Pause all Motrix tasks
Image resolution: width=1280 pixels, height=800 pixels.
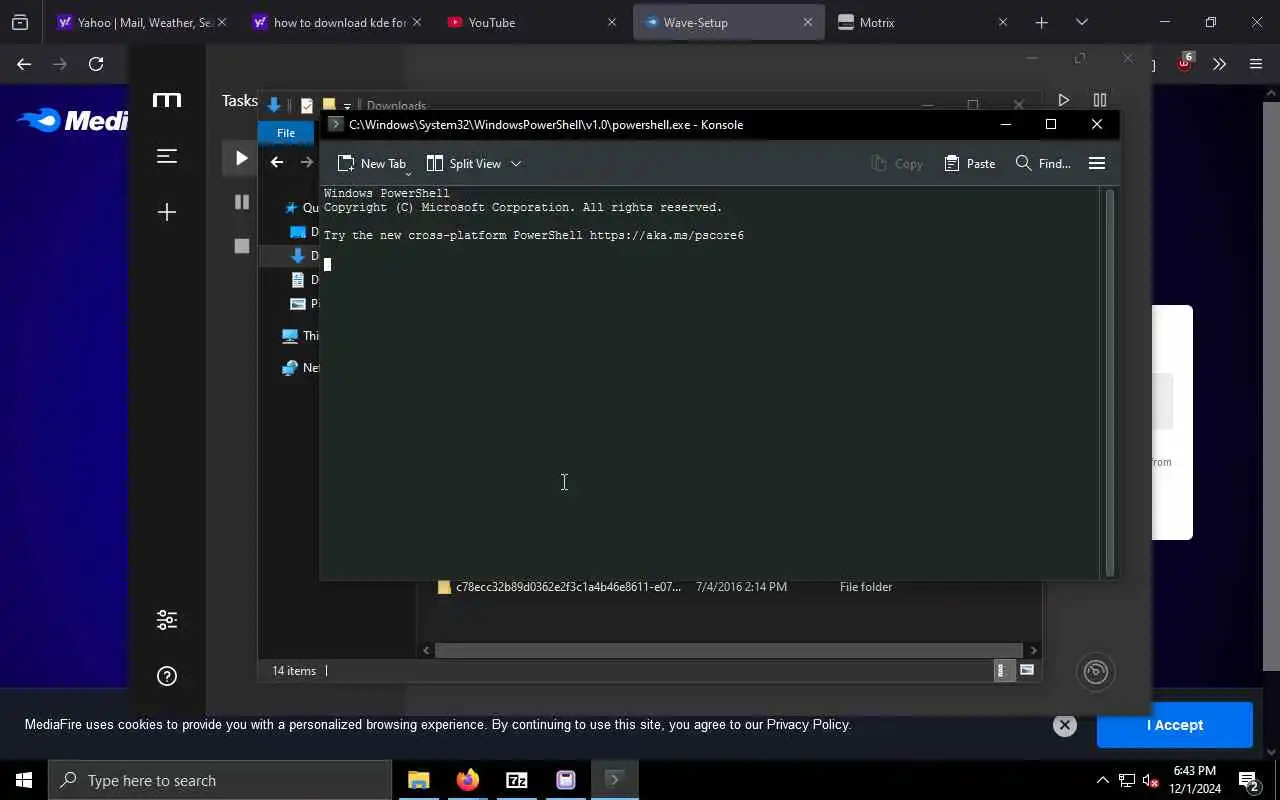point(1100,100)
